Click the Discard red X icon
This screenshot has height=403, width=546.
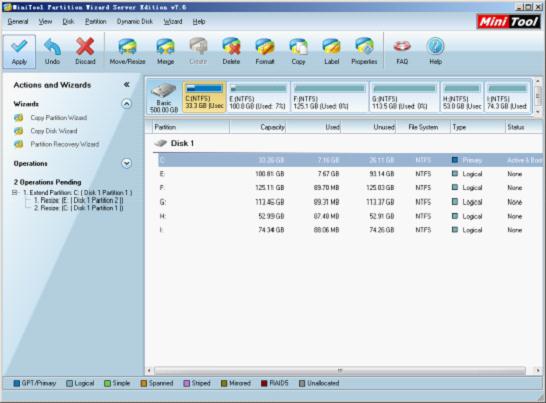tap(85, 47)
